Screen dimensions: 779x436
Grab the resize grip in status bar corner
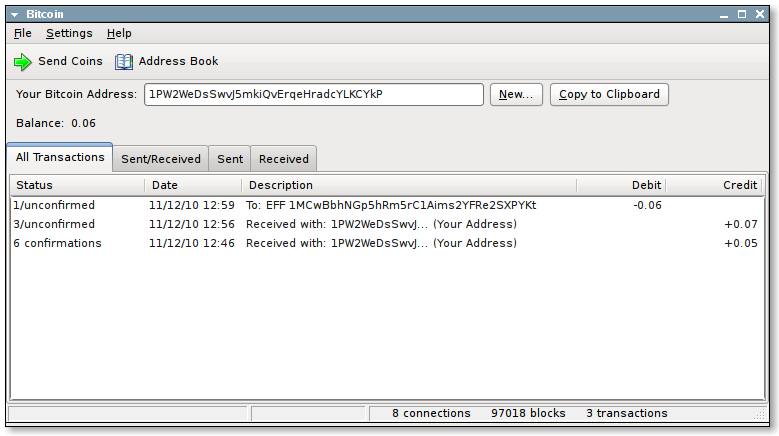(x=760, y=414)
